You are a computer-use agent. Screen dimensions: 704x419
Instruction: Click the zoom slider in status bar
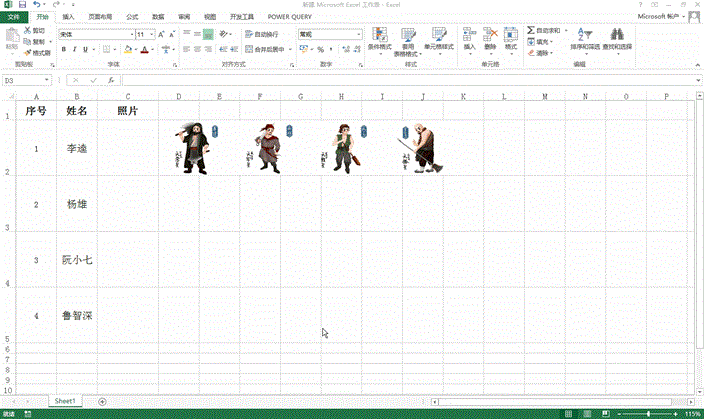point(649,413)
